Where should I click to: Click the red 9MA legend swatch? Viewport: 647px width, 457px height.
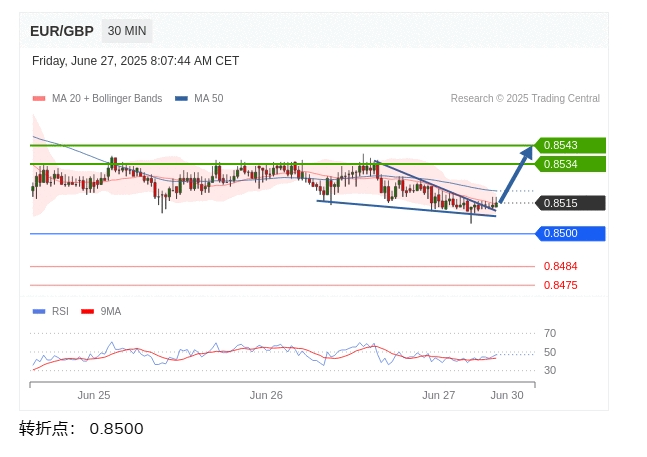tap(87, 311)
